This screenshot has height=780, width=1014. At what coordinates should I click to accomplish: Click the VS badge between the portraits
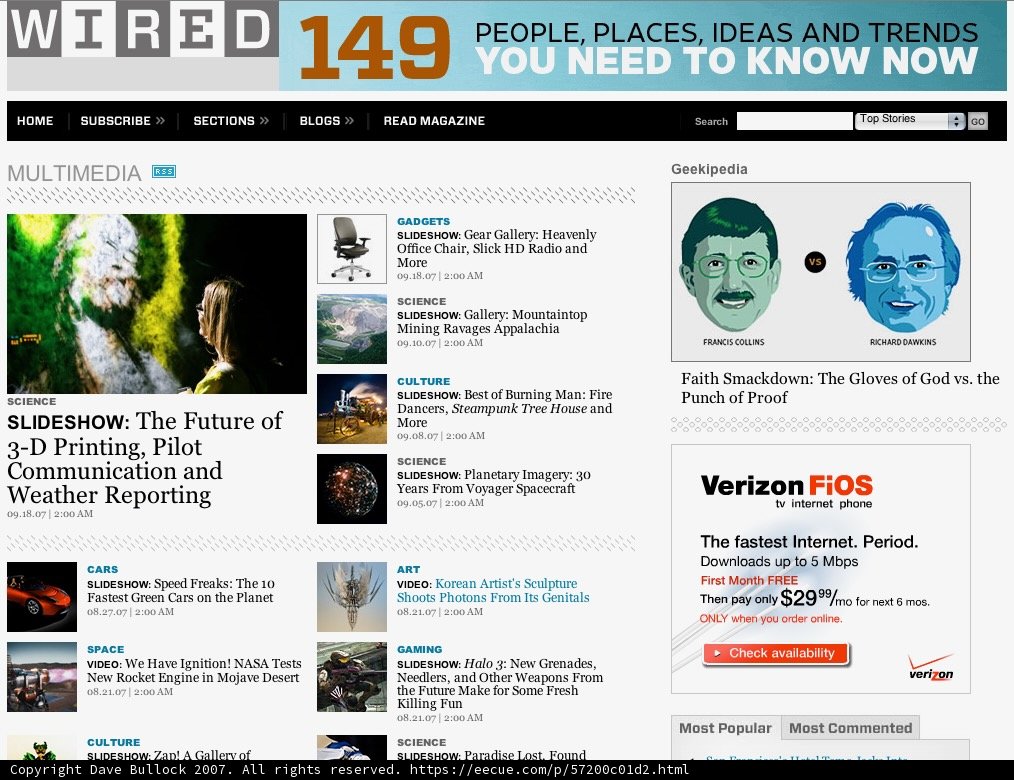(815, 262)
